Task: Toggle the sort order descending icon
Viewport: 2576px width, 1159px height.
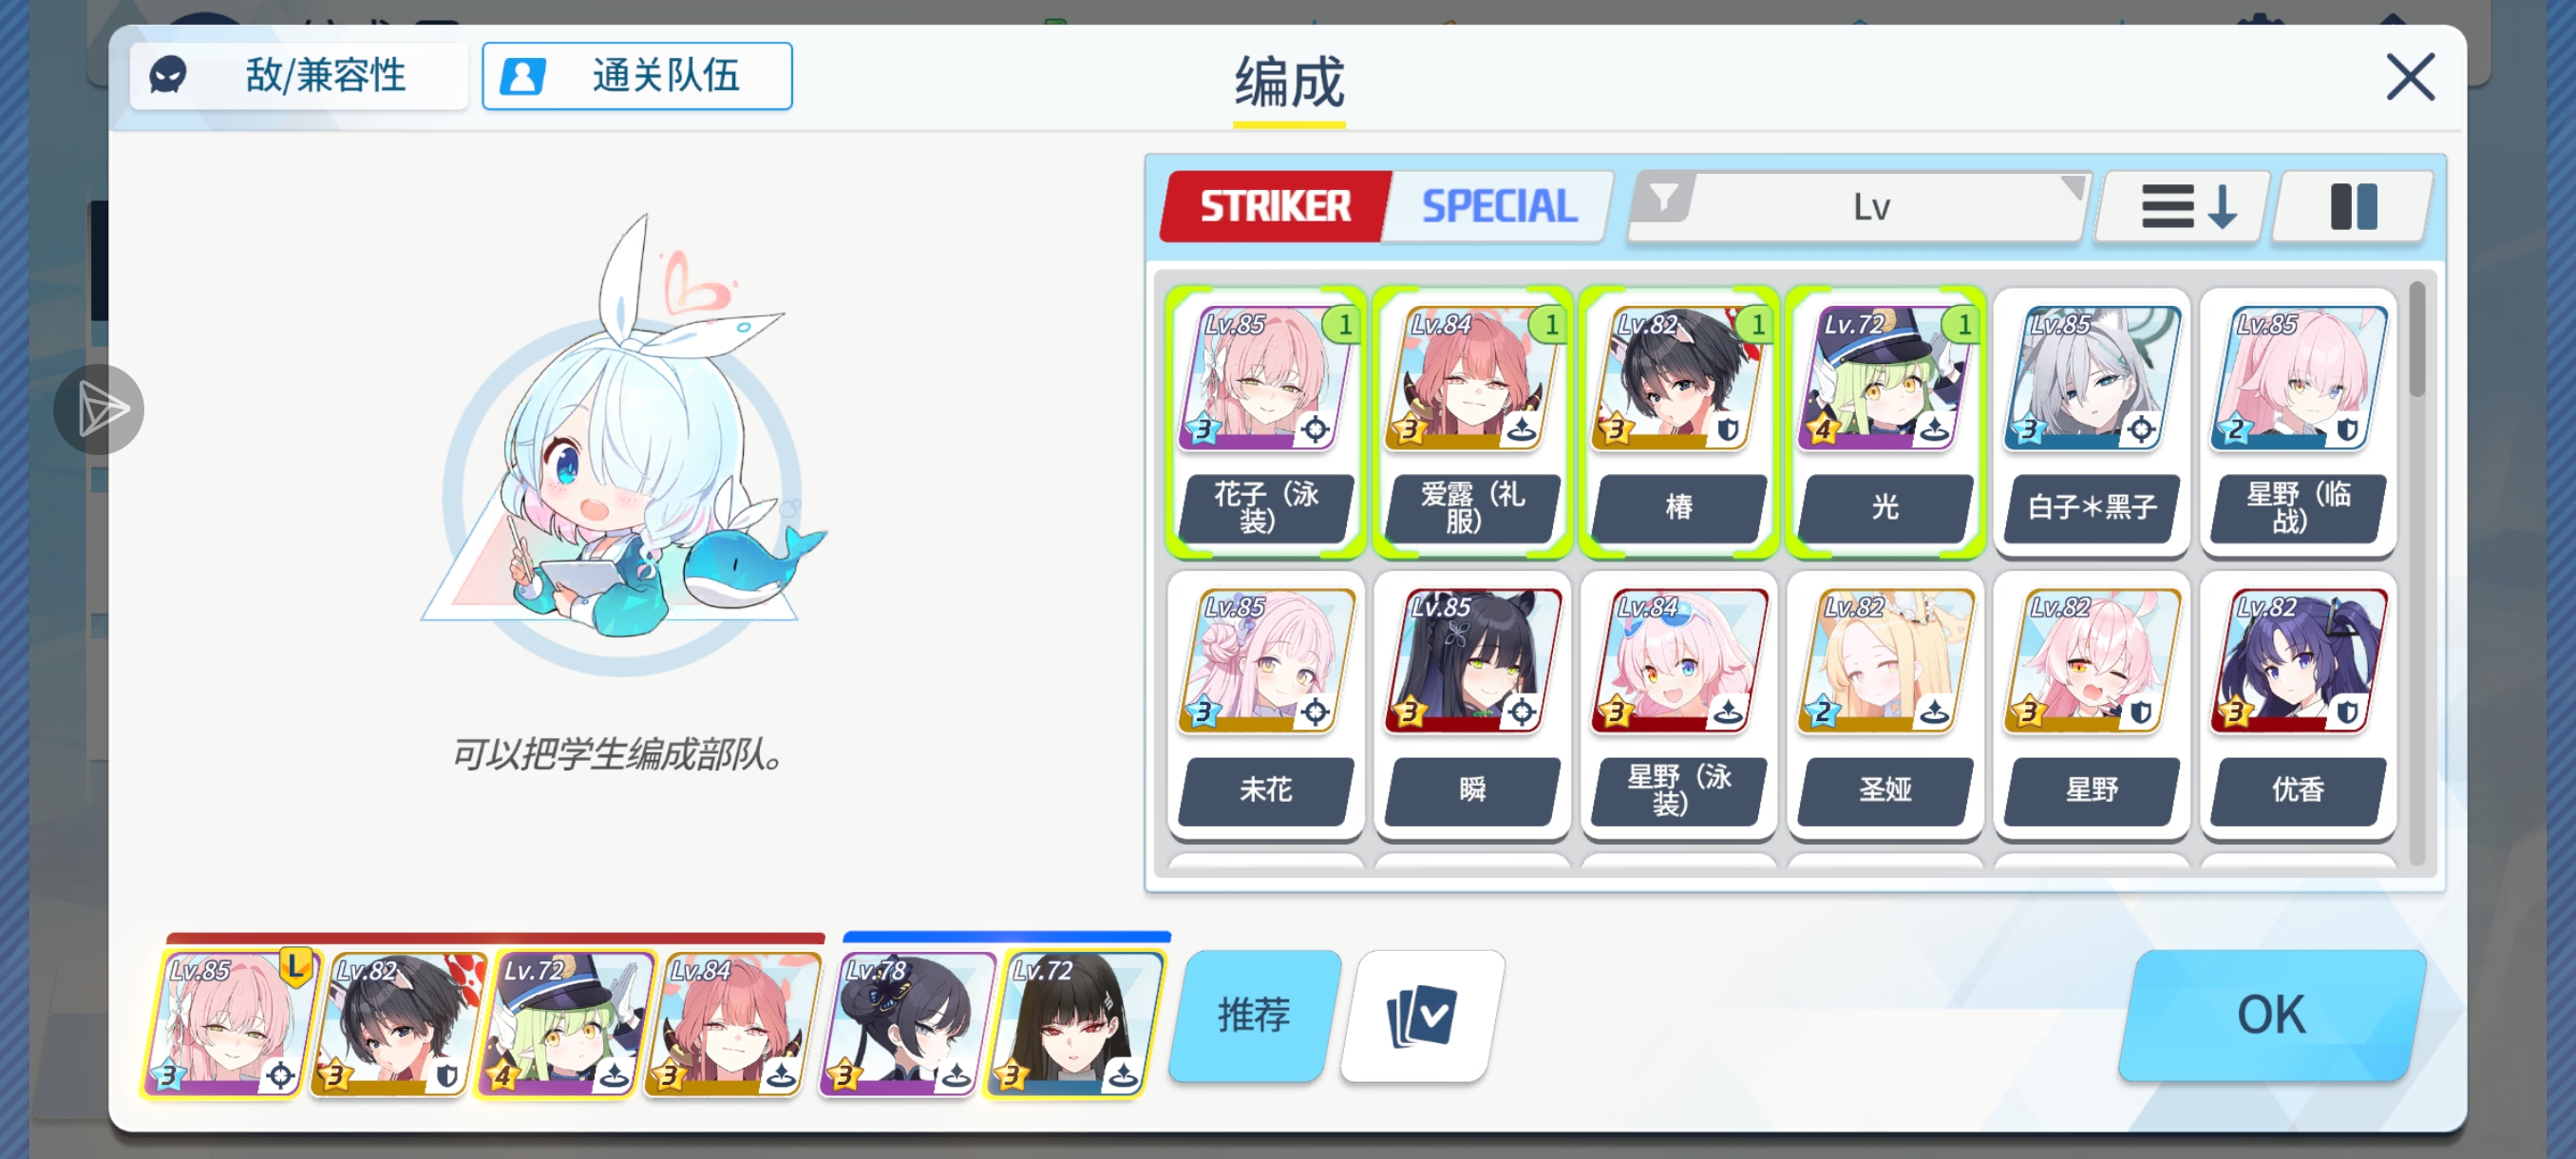Action: (2187, 207)
